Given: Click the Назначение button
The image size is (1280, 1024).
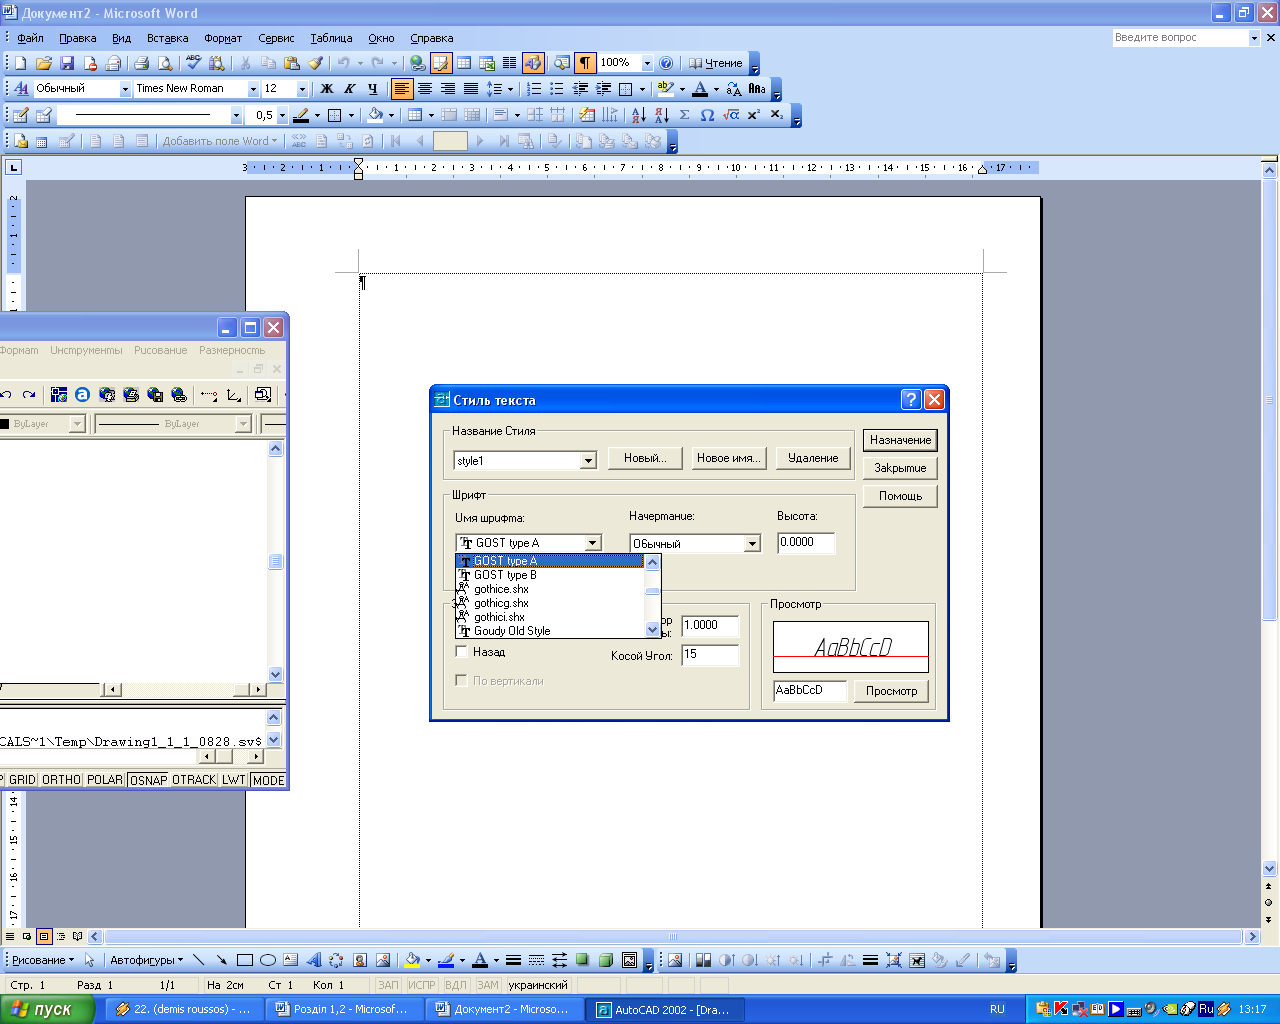Looking at the screenshot, I should pyautogui.click(x=900, y=440).
